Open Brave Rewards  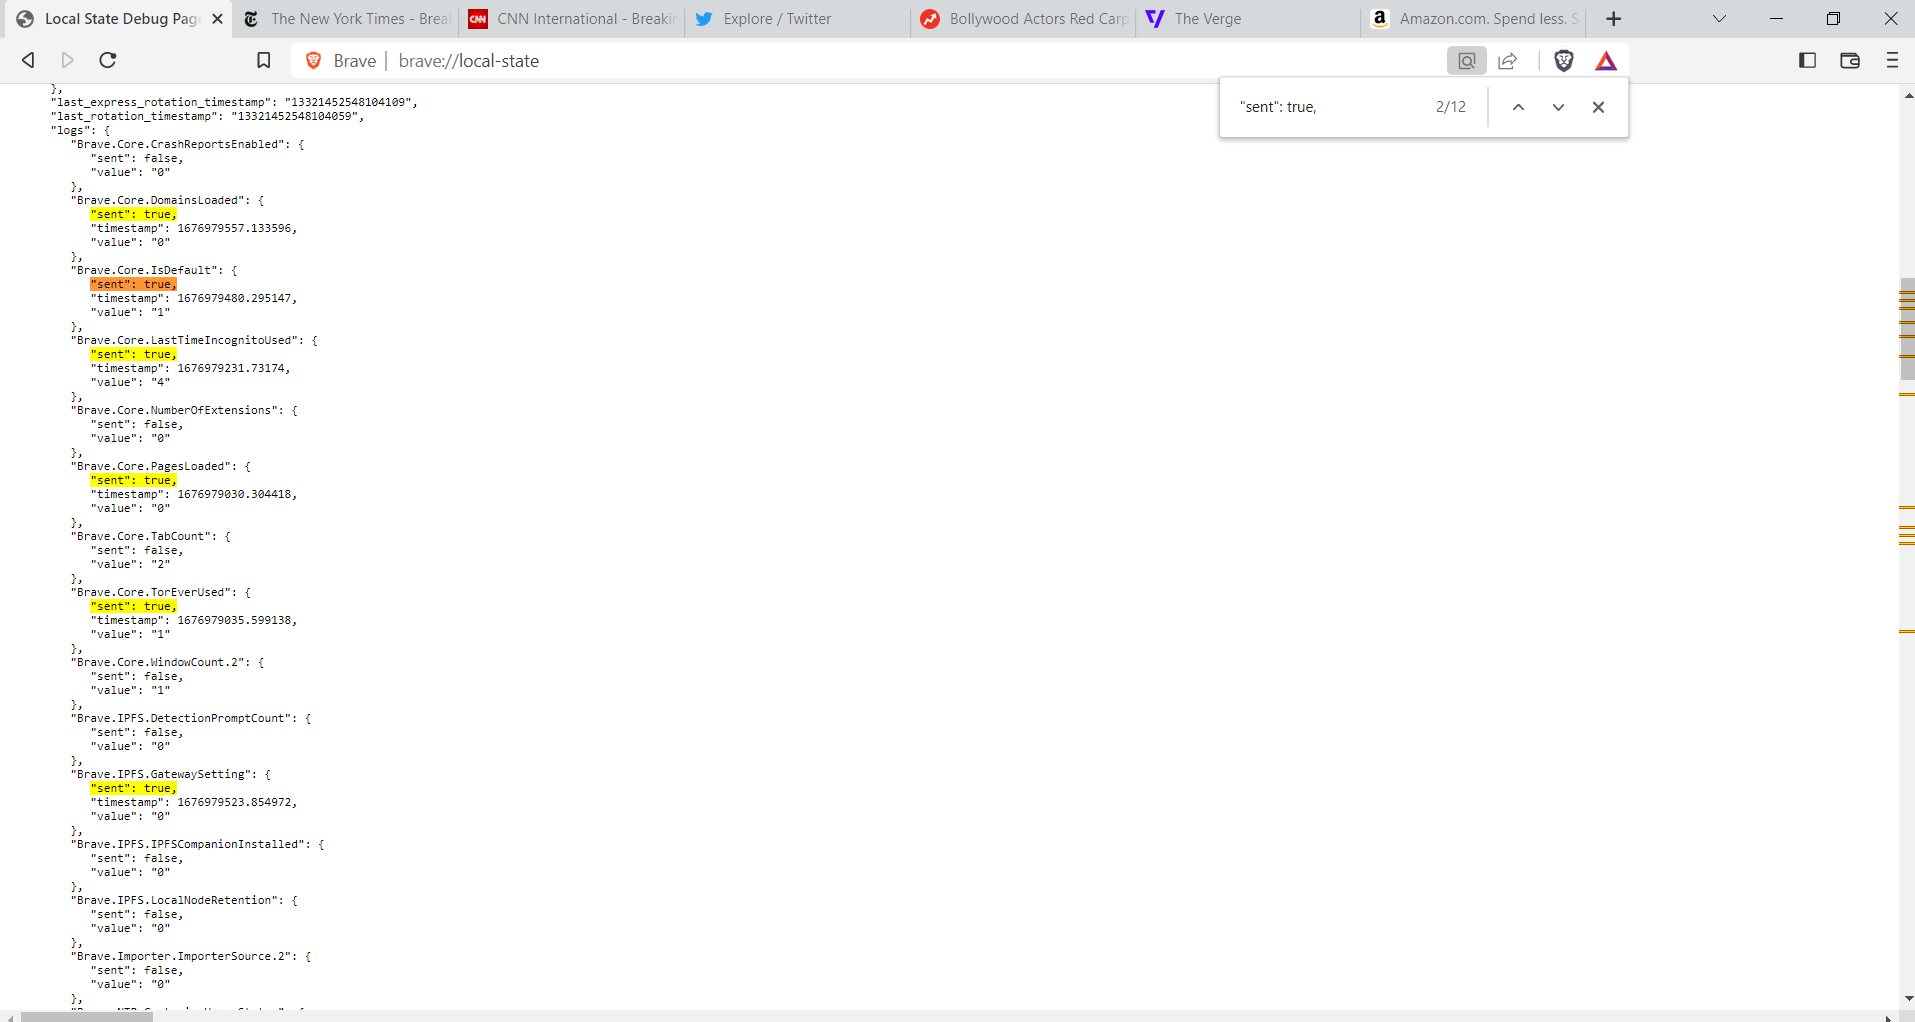coord(1605,60)
